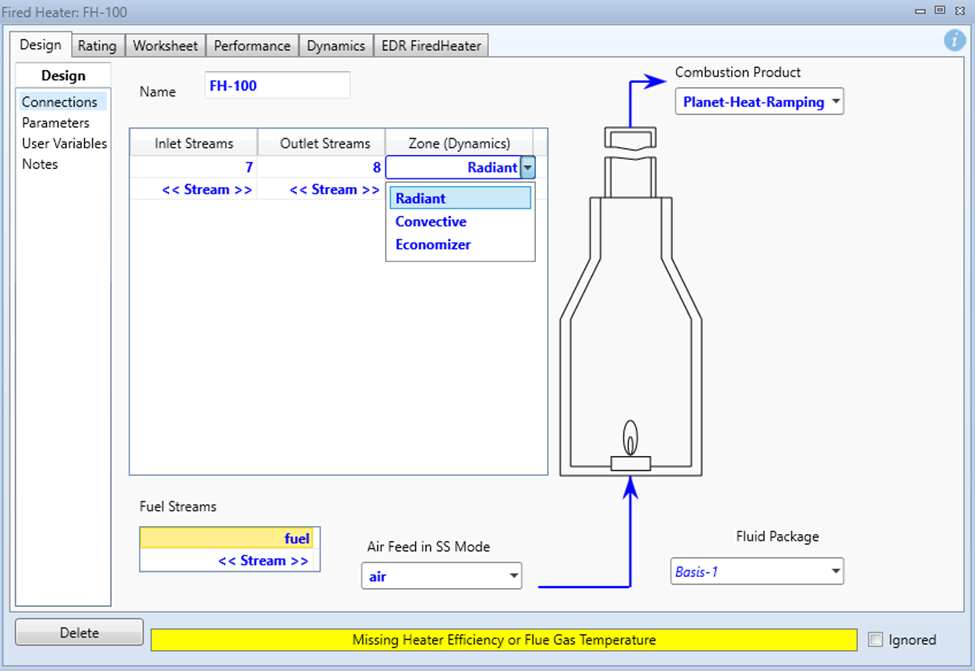This screenshot has height=671, width=975.
Task: Open the User Variables page
Action: tap(64, 143)
